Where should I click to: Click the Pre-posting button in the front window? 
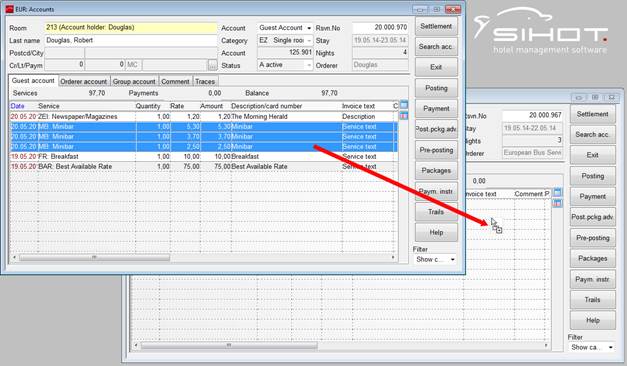click(x=436, y=150)
